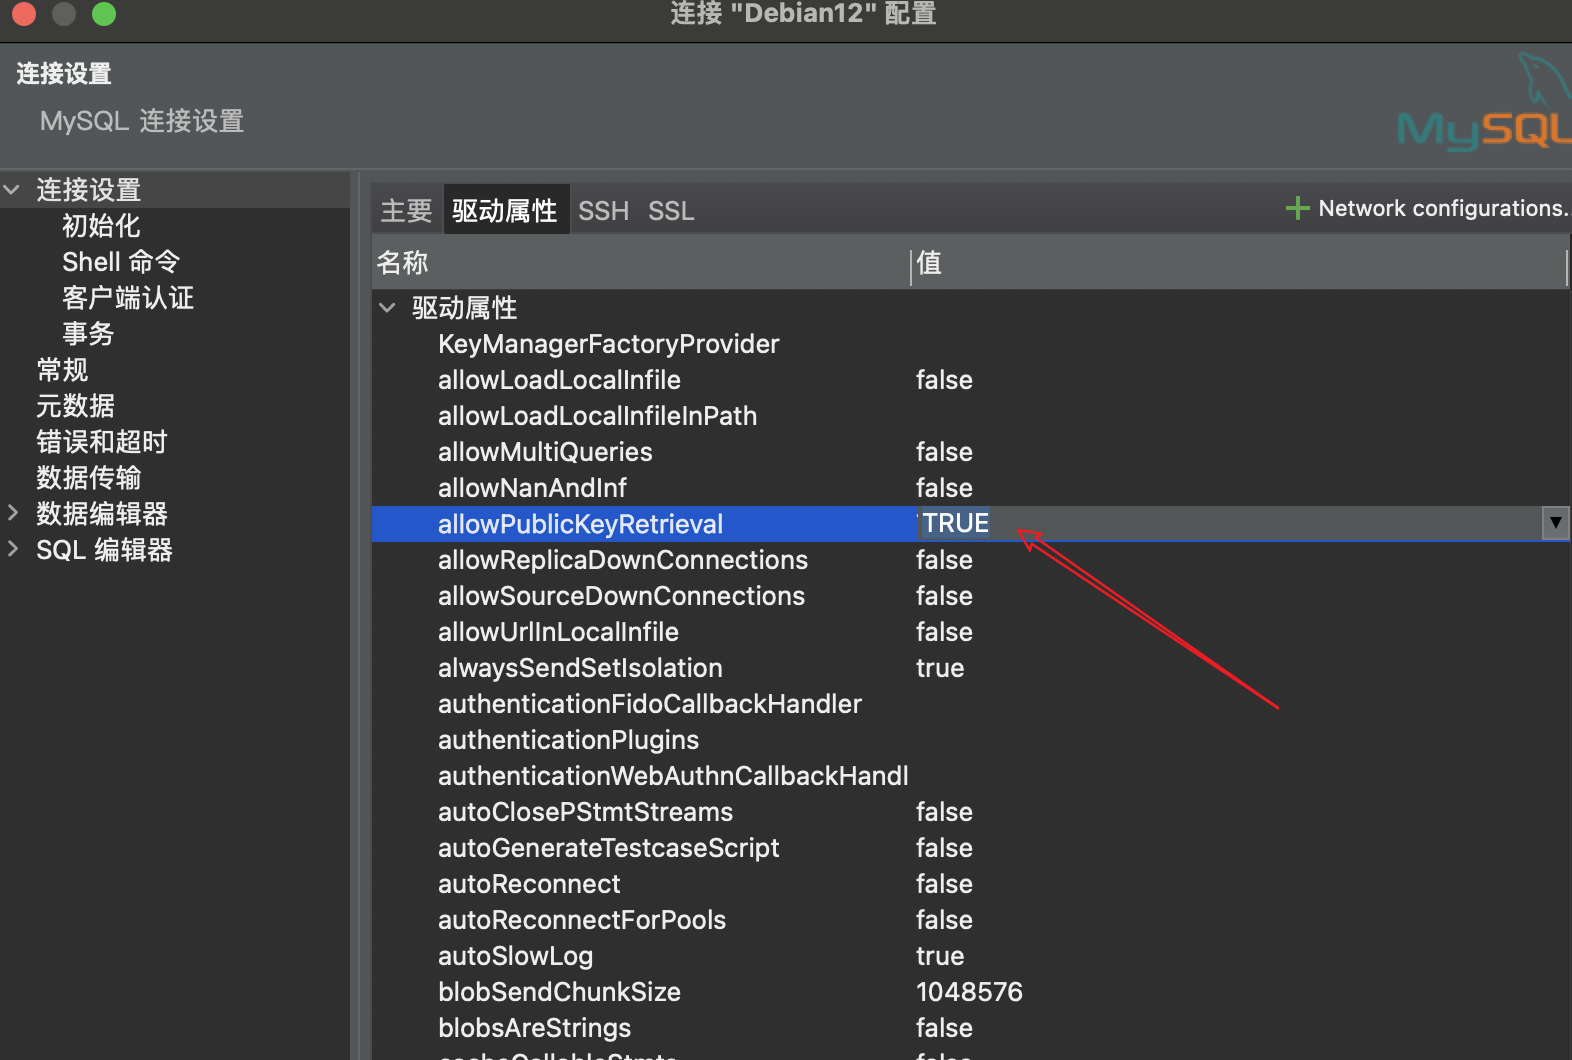The image size is (1572, 1060).
Task: Select the 驱动属性 tab
Action: [505, 211]
